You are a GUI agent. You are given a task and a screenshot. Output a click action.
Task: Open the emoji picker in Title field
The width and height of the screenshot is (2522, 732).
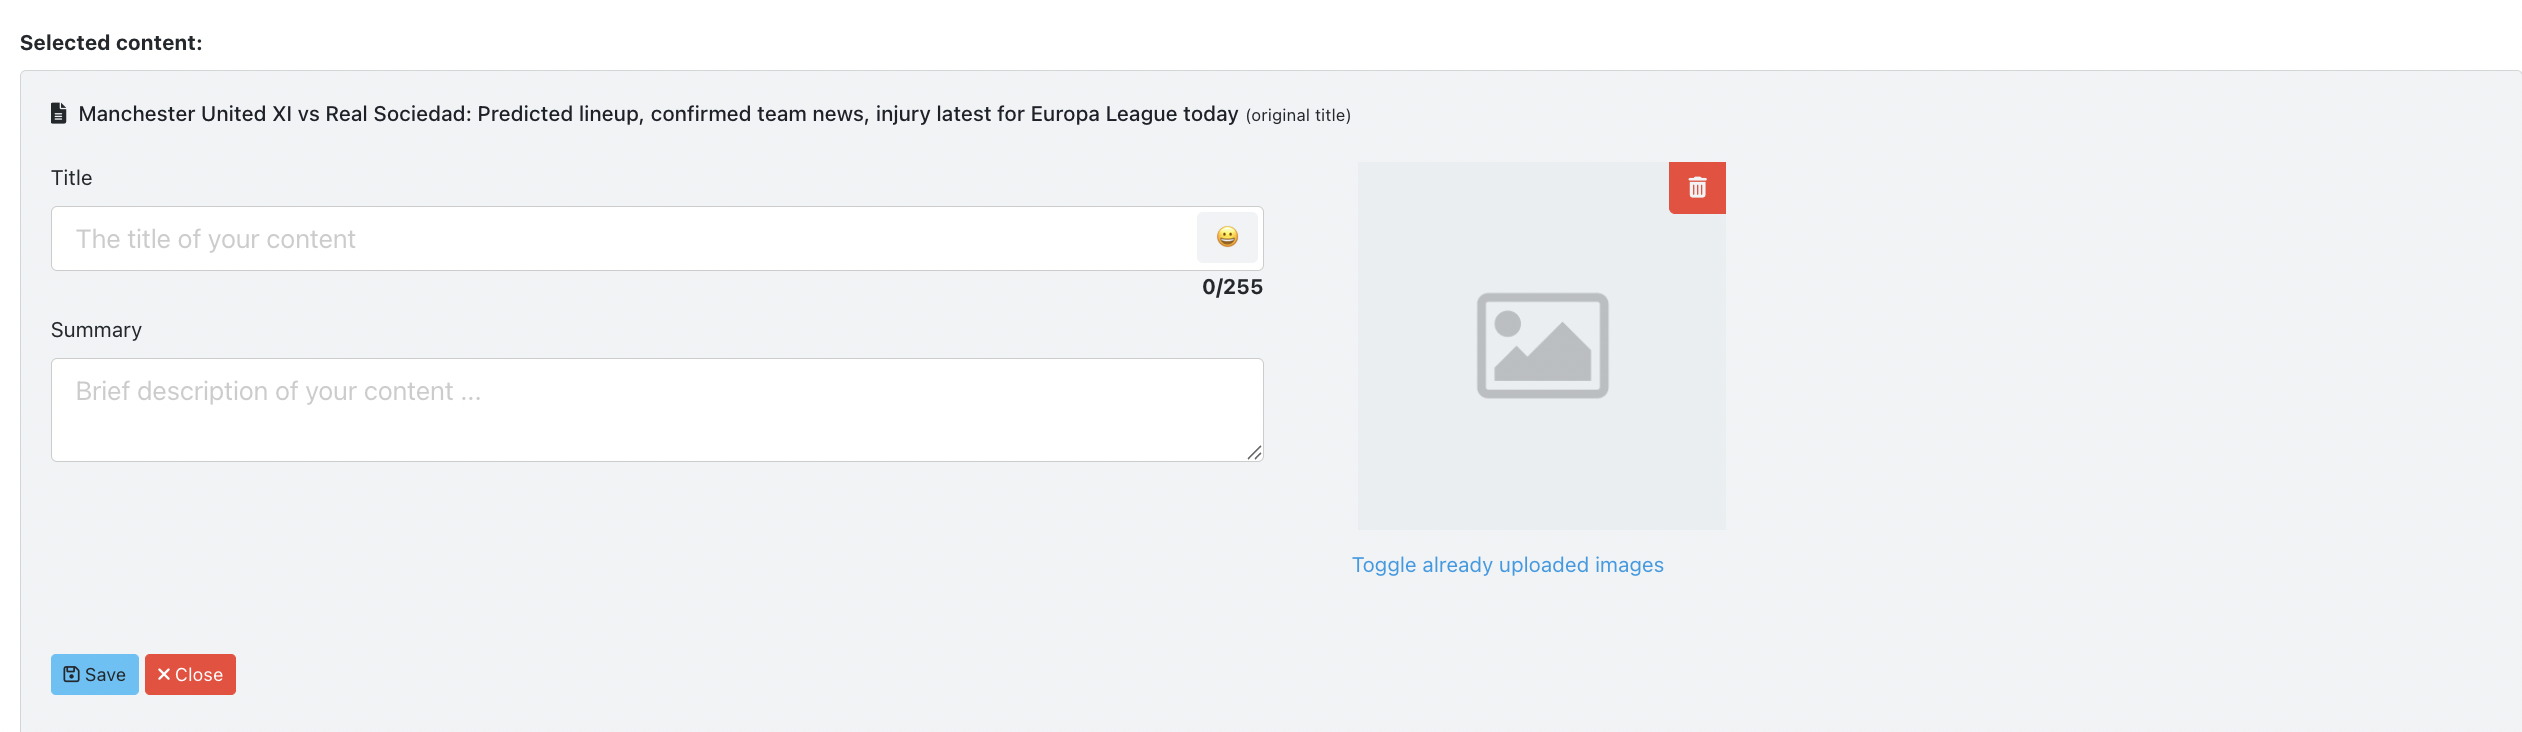(1227, 237)
